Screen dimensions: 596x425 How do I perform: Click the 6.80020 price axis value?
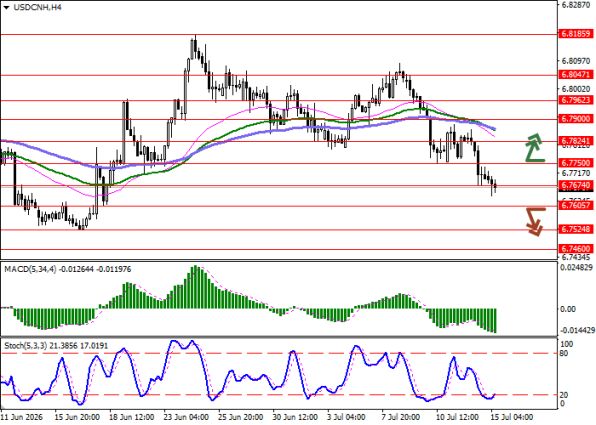pos(576,89)
